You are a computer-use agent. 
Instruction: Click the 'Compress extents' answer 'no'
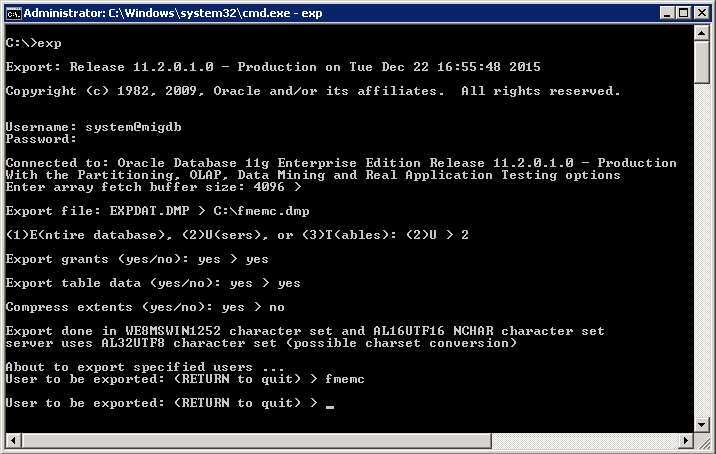point(277,308)
